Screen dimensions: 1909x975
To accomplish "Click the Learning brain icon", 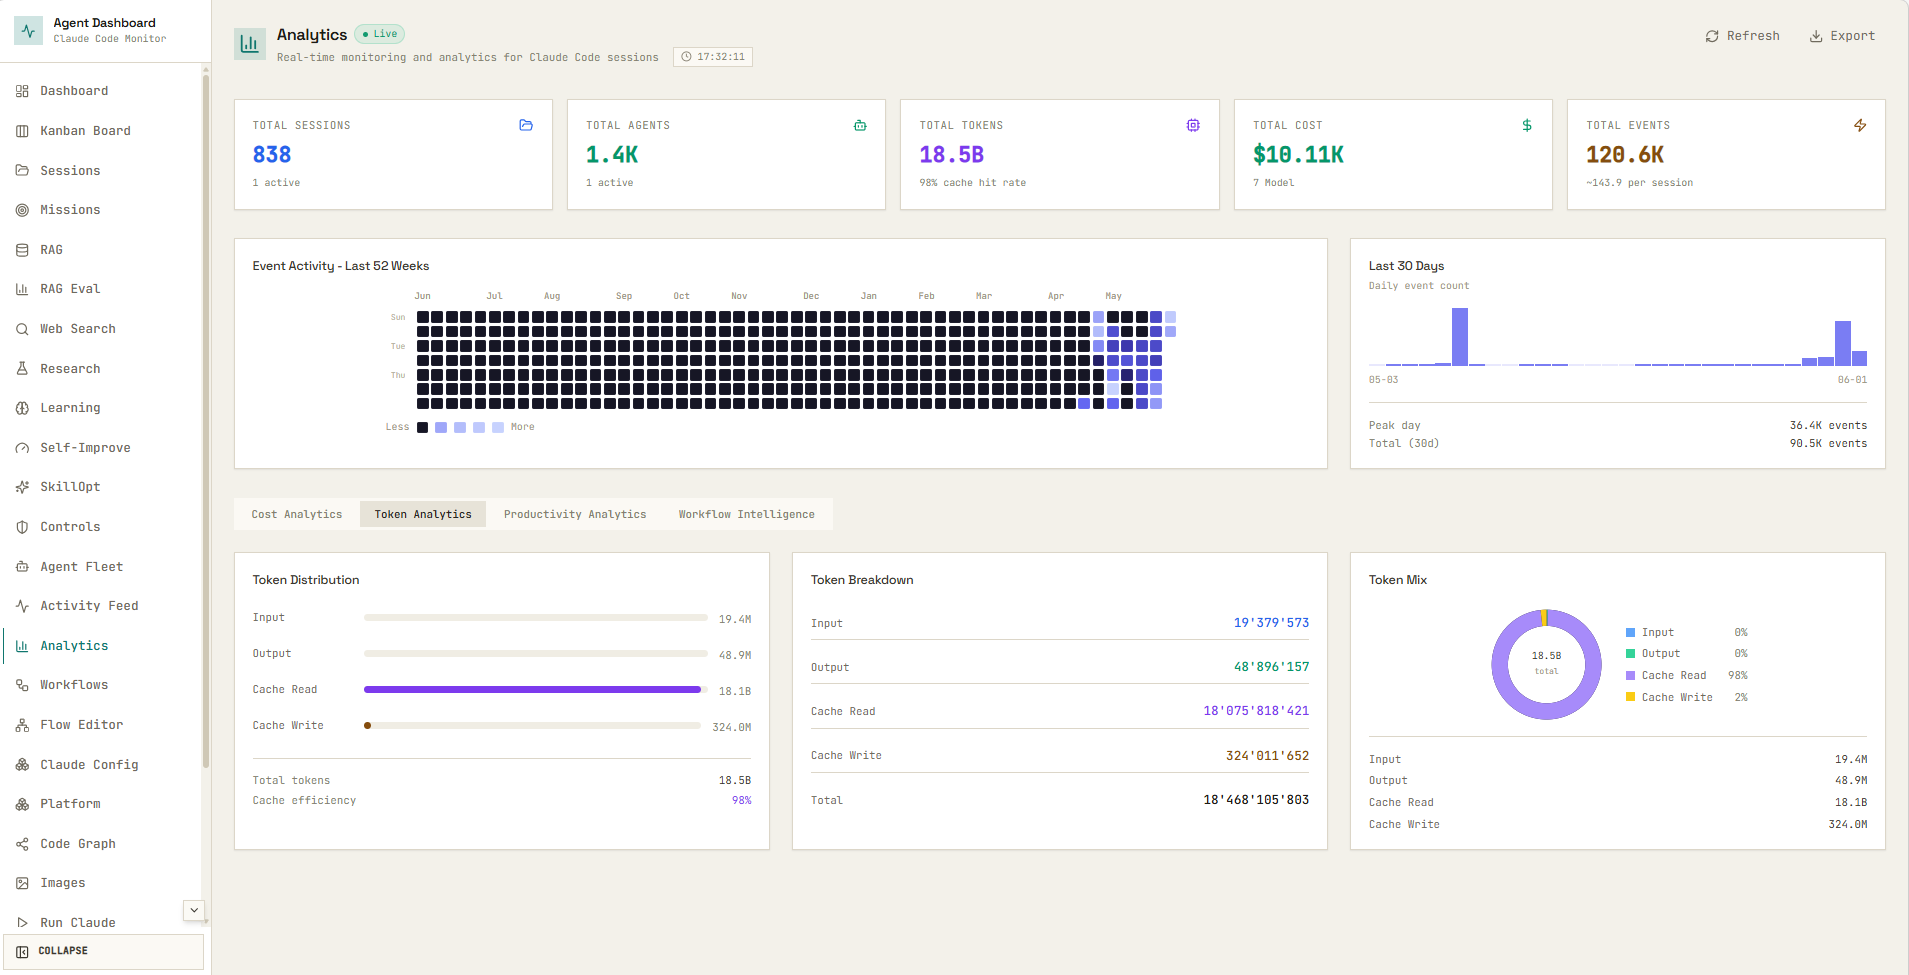I will 22,408.
